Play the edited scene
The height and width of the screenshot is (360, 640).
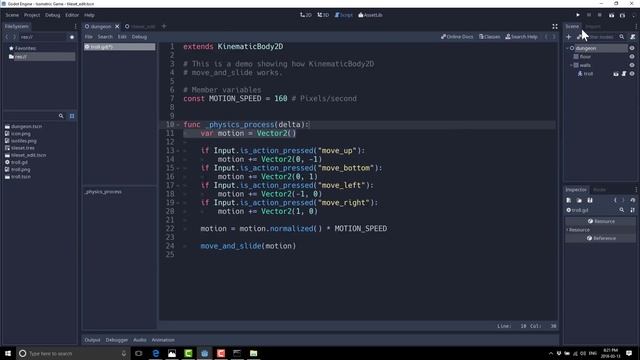611,15
